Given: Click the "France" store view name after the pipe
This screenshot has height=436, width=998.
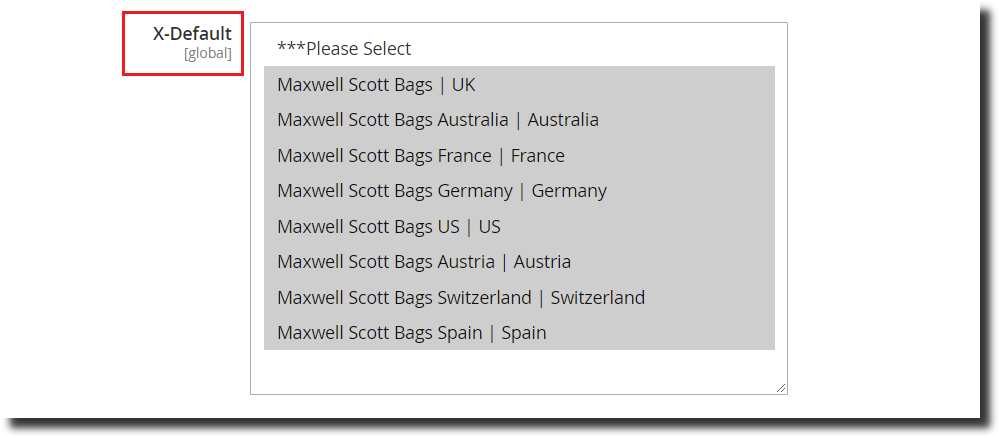Looking at the screenshot, I should (x=538, y=156).
